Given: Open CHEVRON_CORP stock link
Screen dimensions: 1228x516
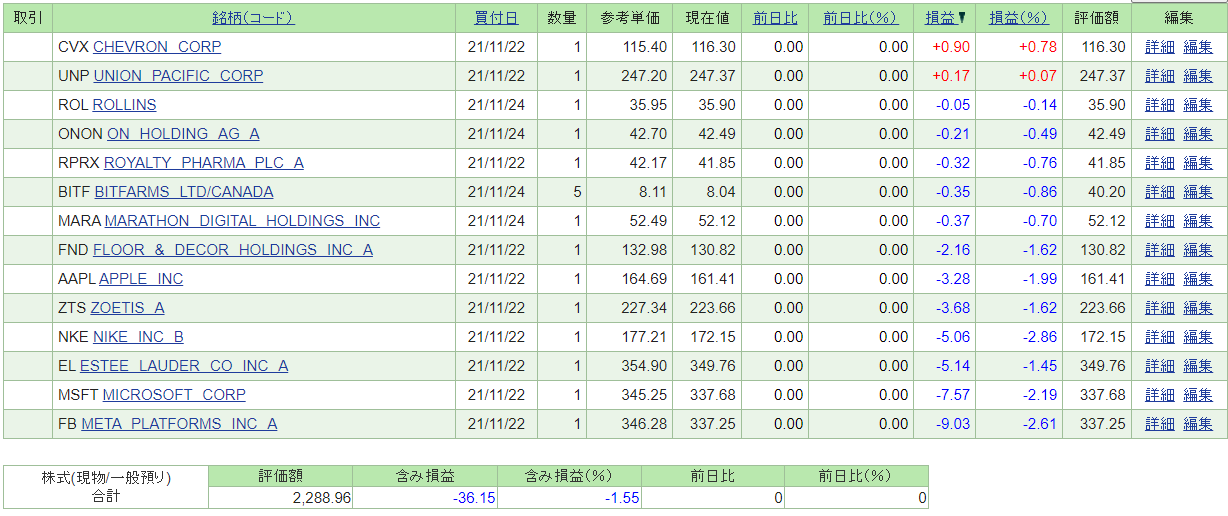Looking at the screenshot, I should point(157,47).
